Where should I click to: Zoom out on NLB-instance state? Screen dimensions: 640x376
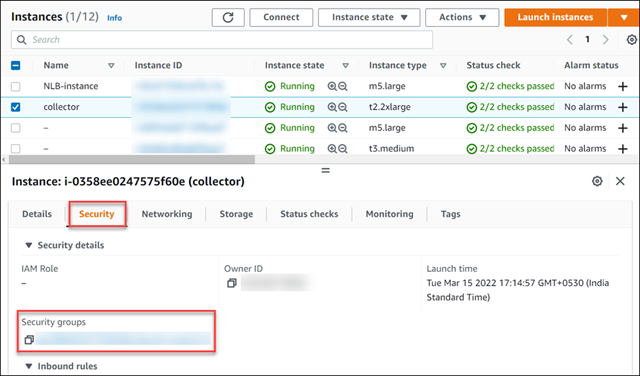coord(343,86)
